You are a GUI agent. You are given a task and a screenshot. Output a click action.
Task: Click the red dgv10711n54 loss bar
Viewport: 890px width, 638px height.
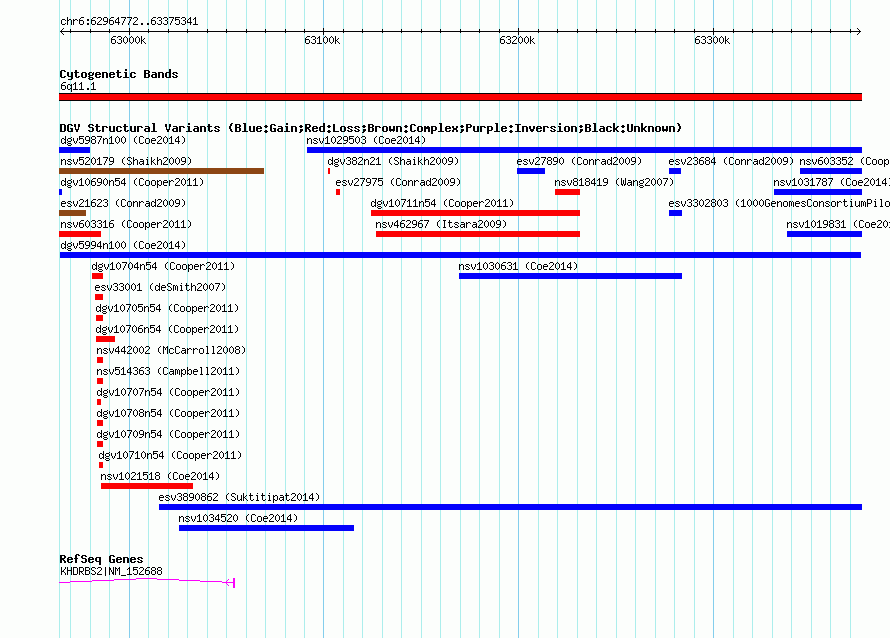pyautogui.click(x=475, y=213)
